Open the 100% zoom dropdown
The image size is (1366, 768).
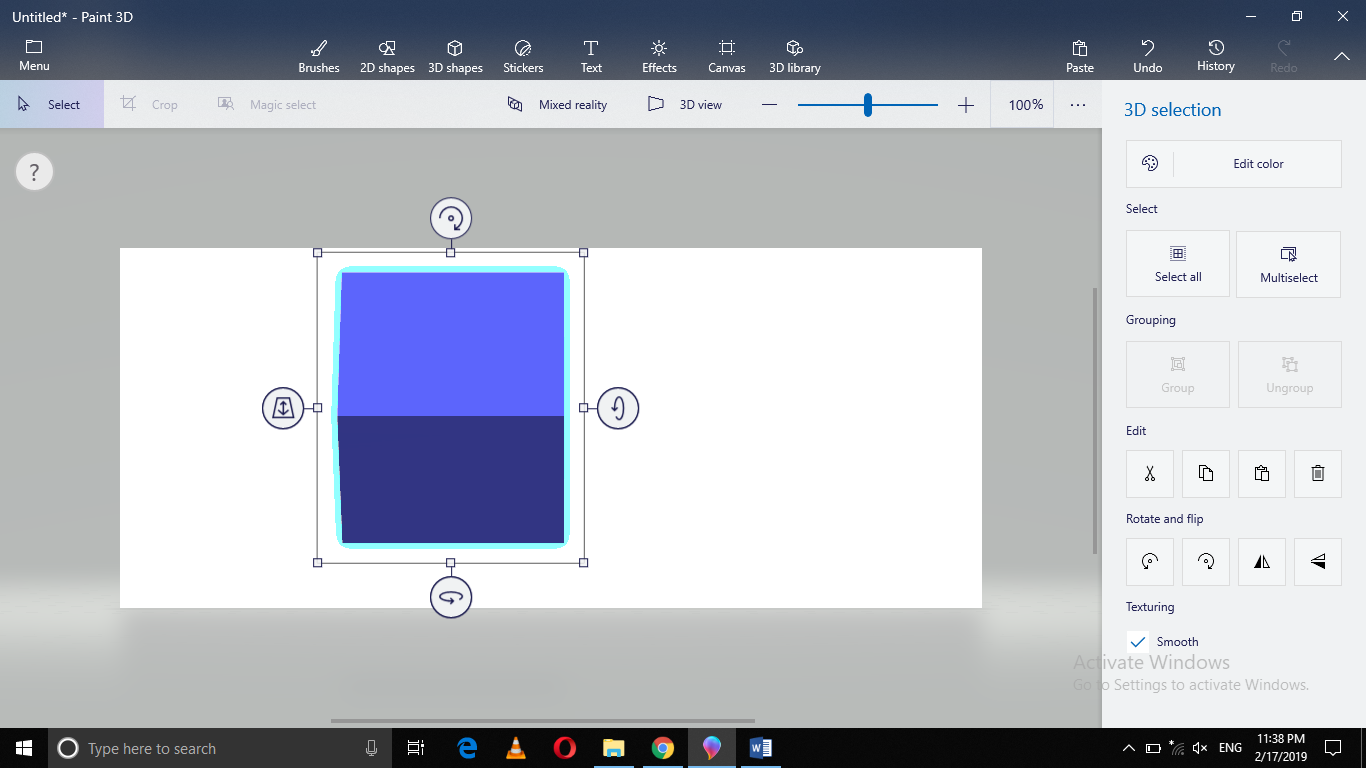pyautogui.click(x=1023, y=104)
